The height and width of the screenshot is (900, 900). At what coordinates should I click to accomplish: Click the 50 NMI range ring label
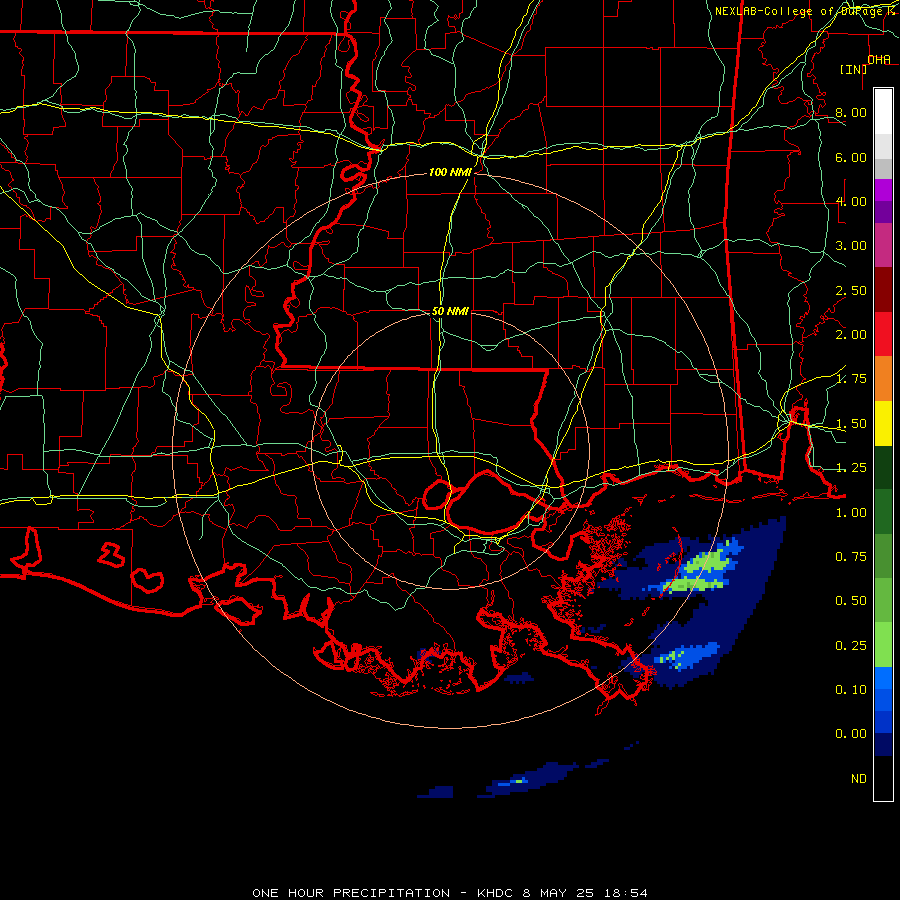click(x=450, y=311)
